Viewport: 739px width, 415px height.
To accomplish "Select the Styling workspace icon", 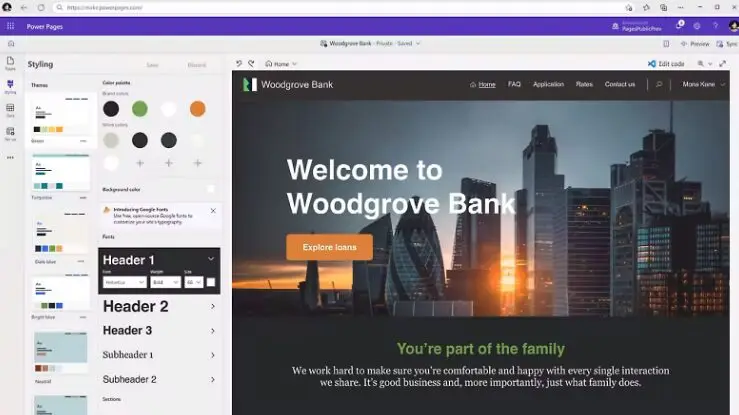I will 10,87.
